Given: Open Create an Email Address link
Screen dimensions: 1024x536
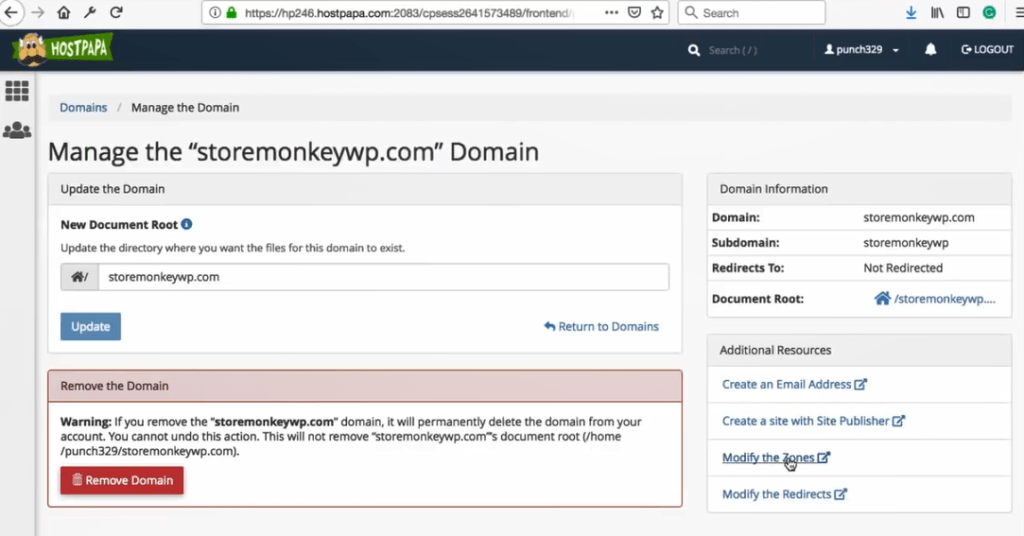Looking at the screenshot, I should click(x=794, y=385).
